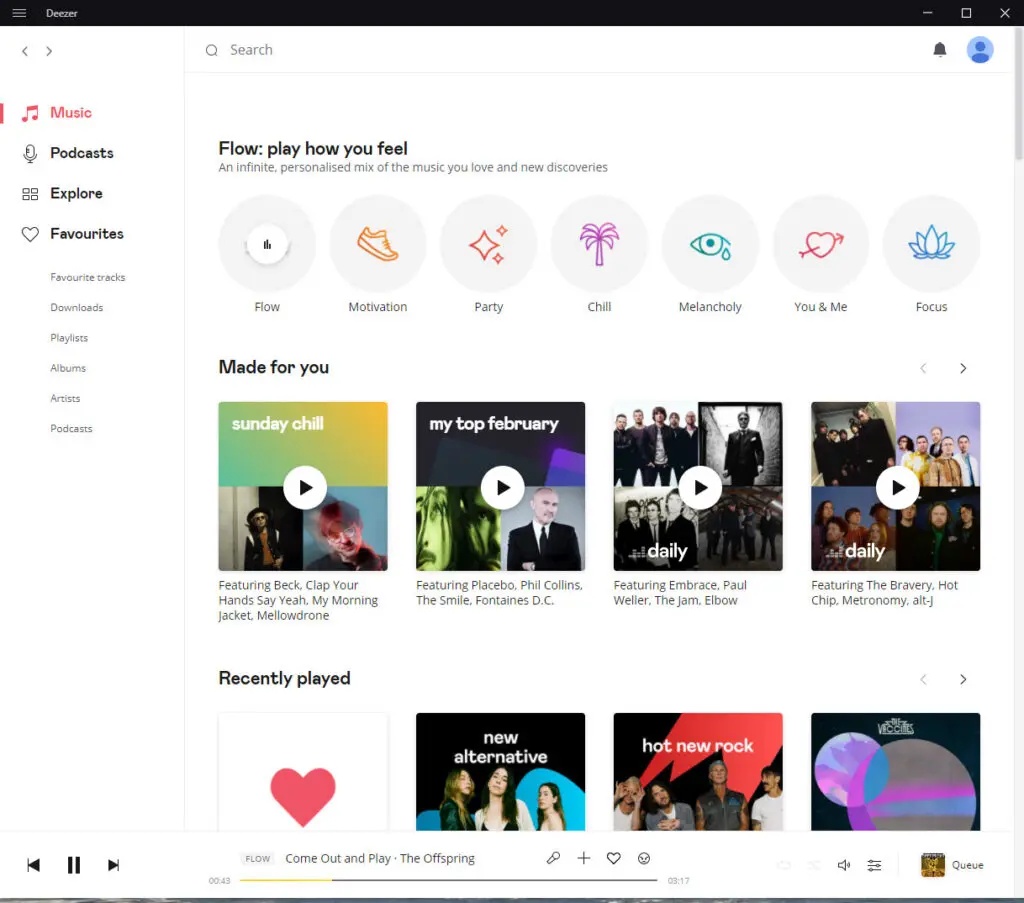Image resolution: width=1024 pixels, height=903 pixels.
Task: Go back with the left arrow
Action: [x=25, y=51]
